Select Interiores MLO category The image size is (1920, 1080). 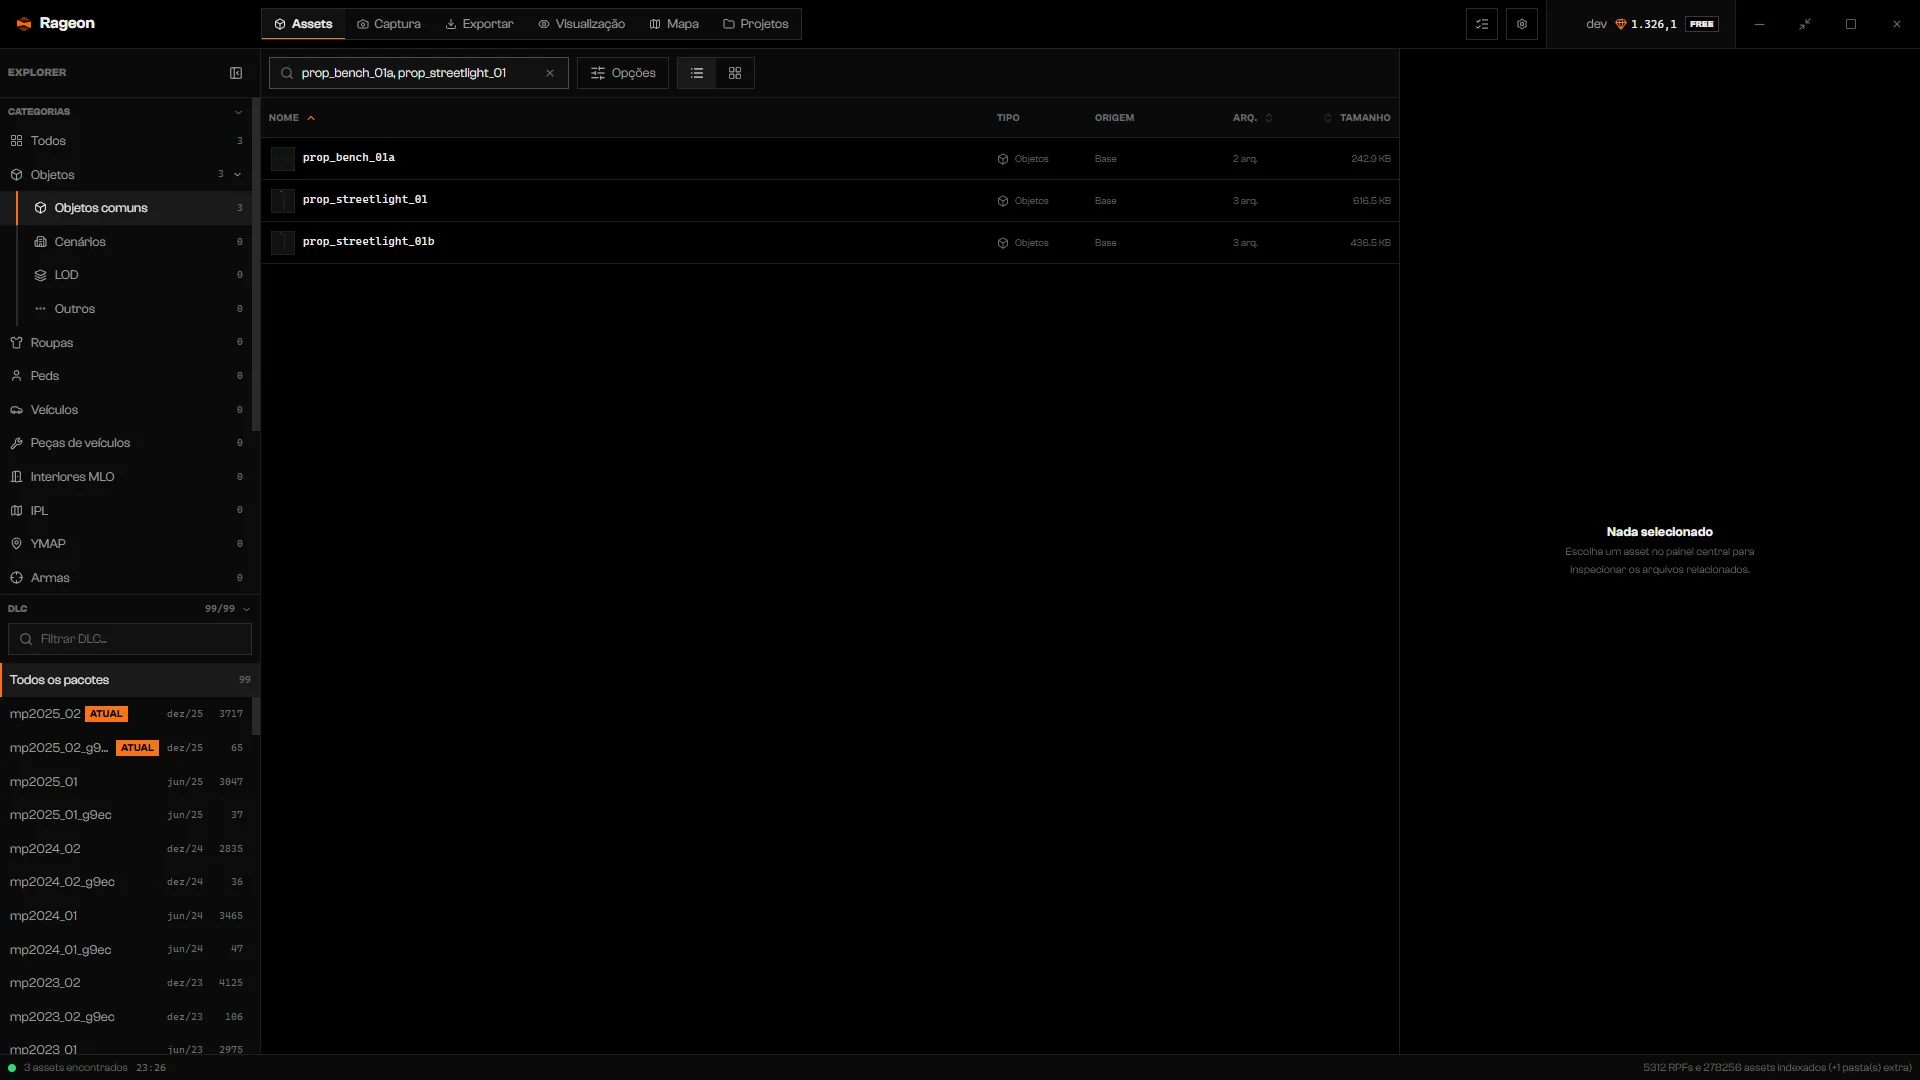[127, 477]
